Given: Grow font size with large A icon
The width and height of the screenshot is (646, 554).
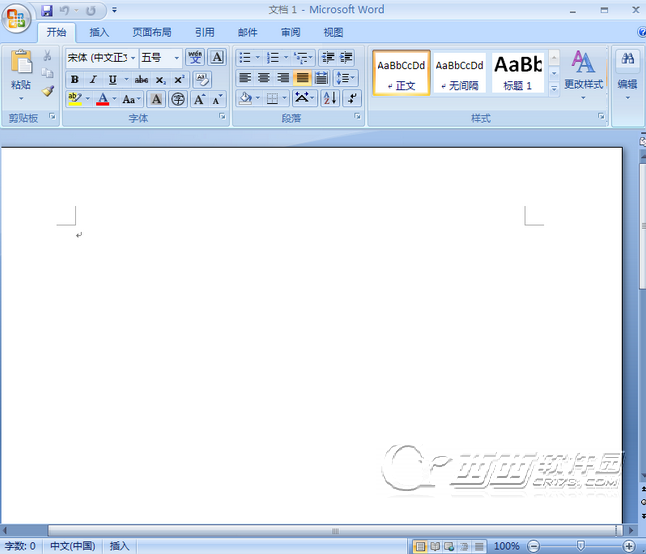Looking at the screenshot, I should pyautogui.click(x=199, y=99).
